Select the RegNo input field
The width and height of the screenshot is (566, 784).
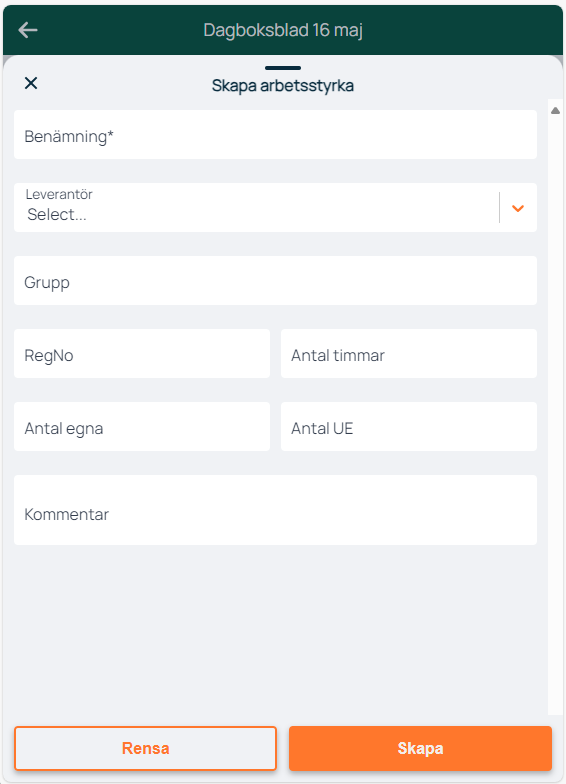pyautogui.click(x=142, y=354)
